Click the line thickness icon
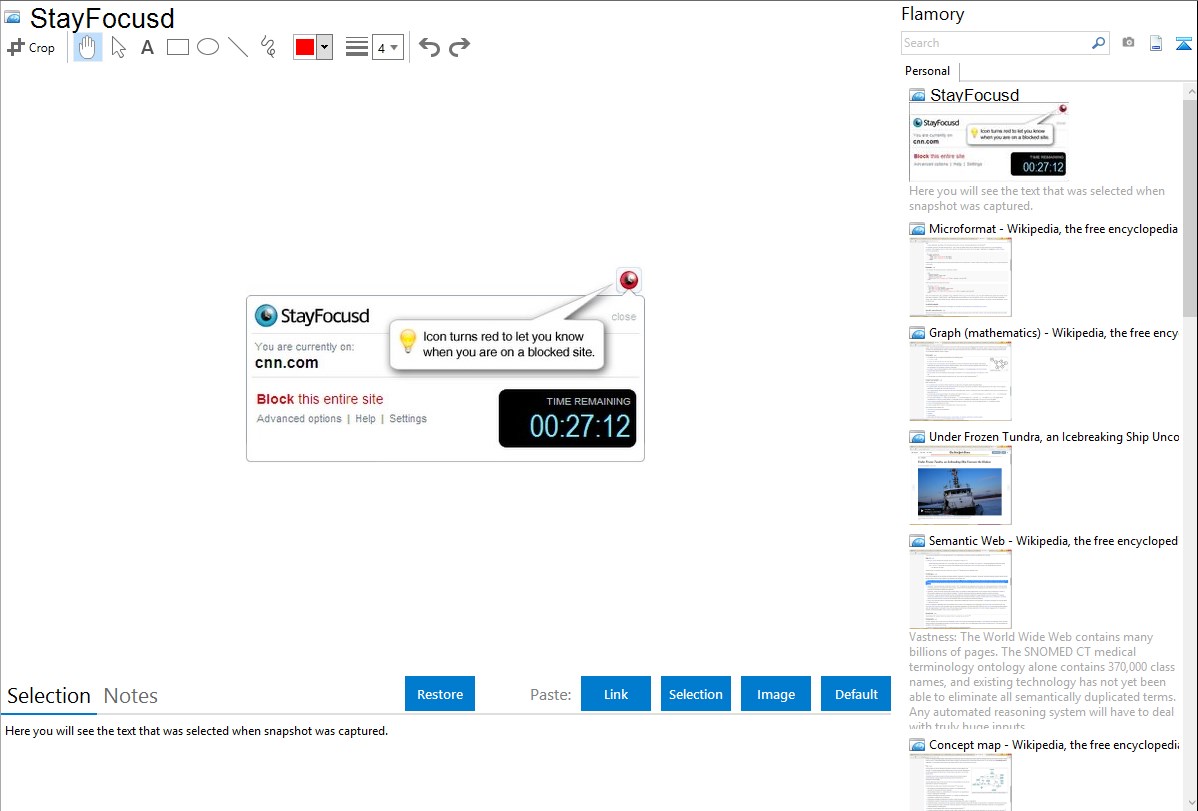This screenshot has height=811, width=1198. 356,47
